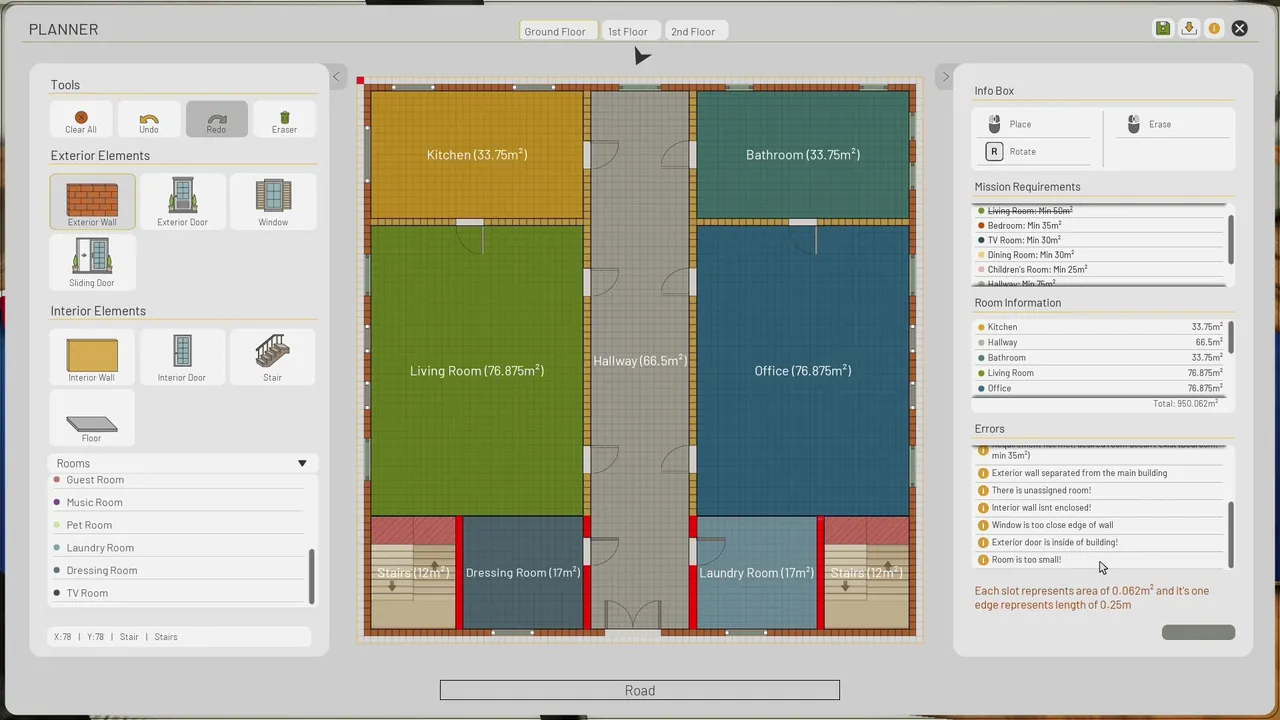The height and width of the screenshot is (720, 1280).
Task: Click 'Window is too close edge of wall' error
Action: pos(1100,525)
